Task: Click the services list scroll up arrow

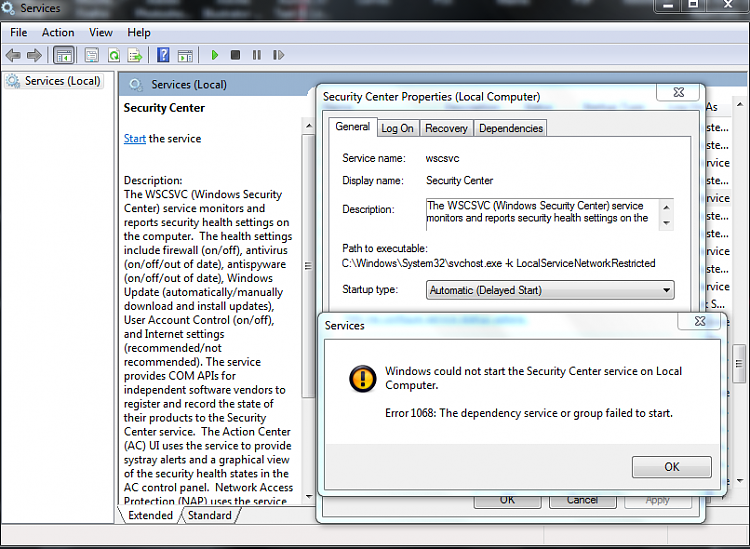Action: [x=740, y=104]
